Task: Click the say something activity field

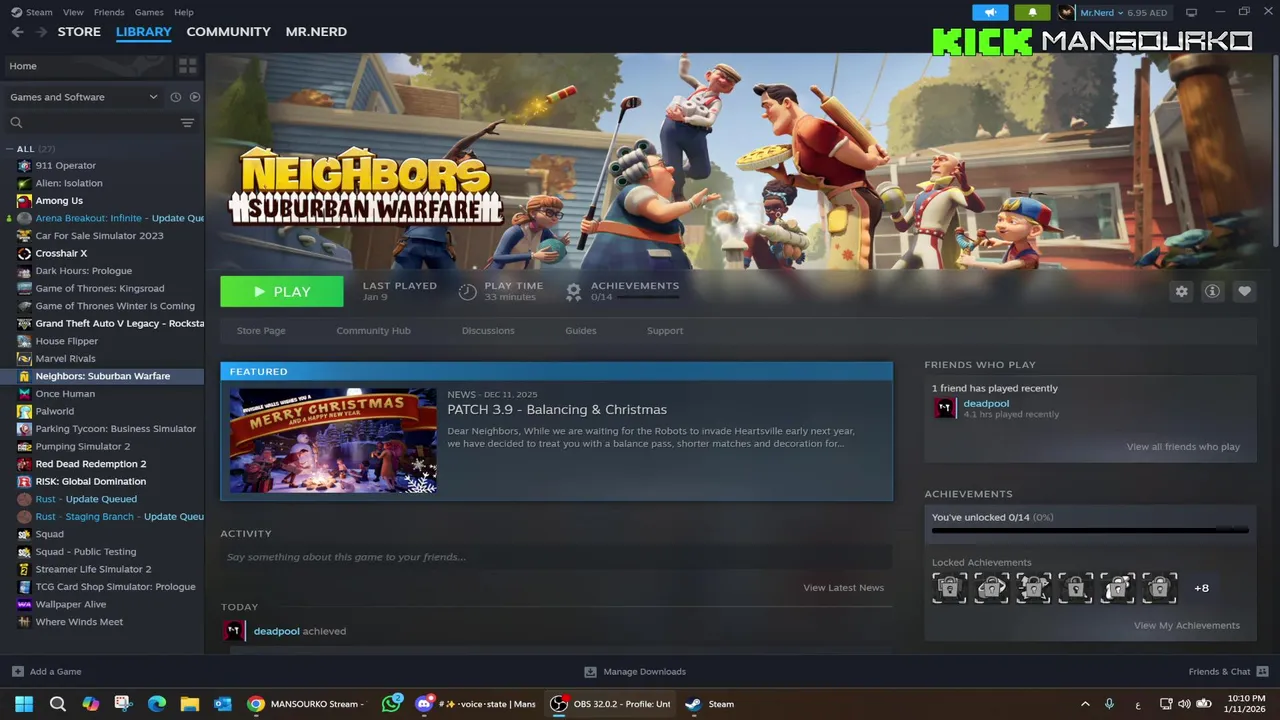Action: [556, 557]
